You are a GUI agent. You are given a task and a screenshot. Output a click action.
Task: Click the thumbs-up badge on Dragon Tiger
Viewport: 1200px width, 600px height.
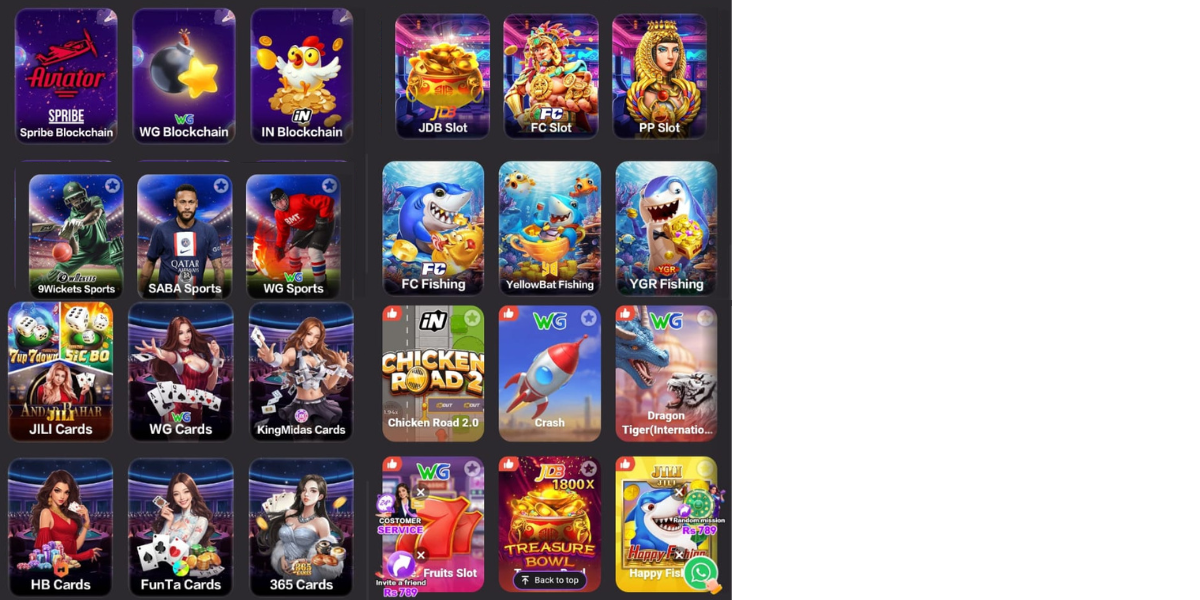click(625, 314)
